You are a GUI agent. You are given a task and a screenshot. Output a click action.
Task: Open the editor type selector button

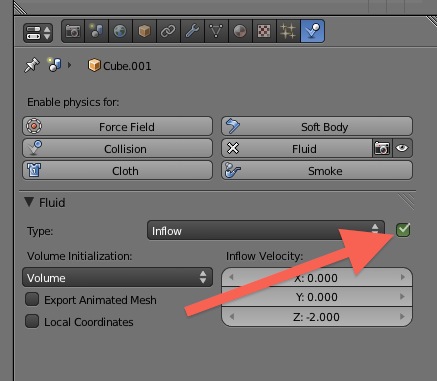pyautogui.click(x=38, y=32)
